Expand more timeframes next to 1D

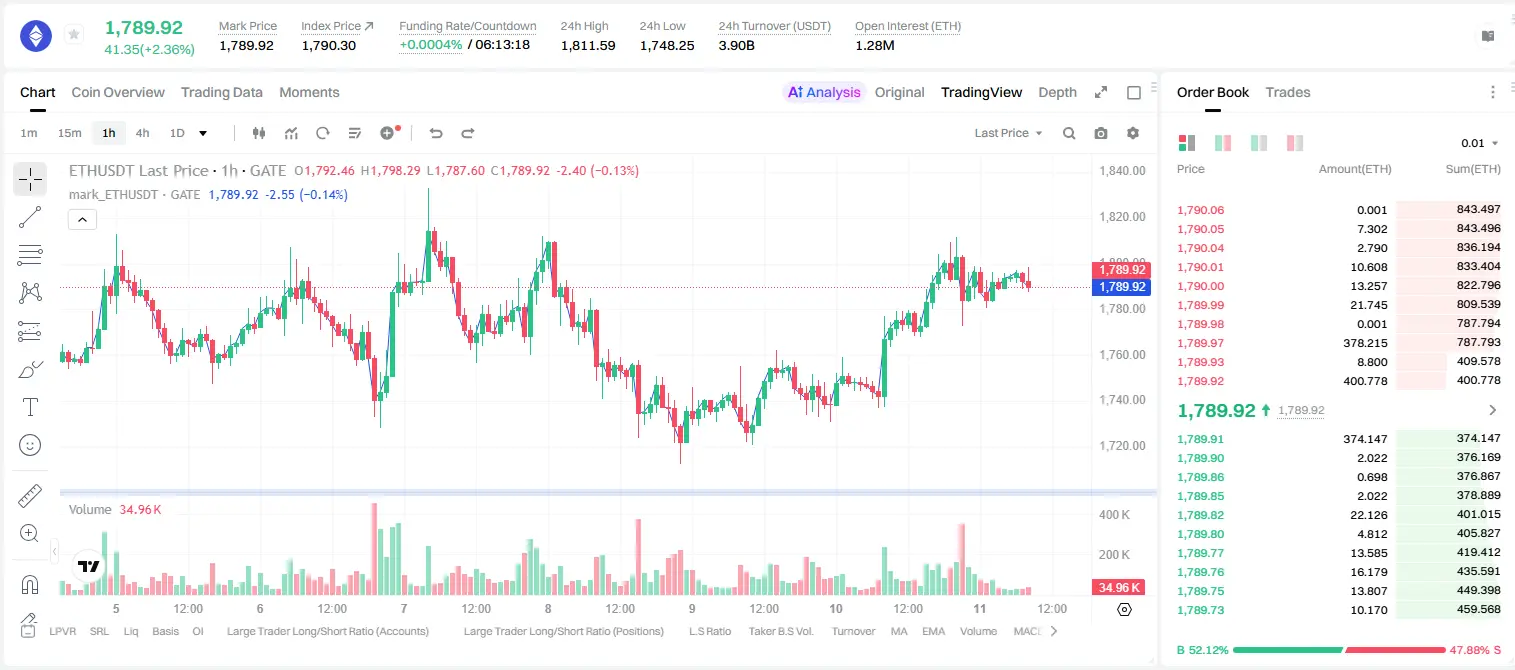[x=203, y=133]
